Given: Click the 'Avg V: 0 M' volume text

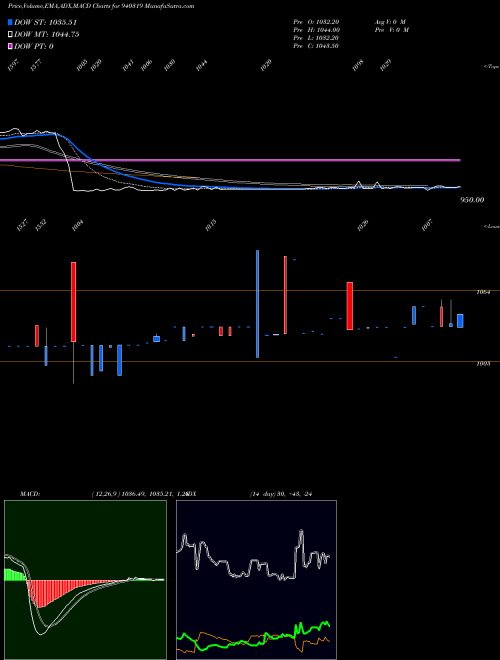Looking at the screenshot, I should tap(390, 22).
